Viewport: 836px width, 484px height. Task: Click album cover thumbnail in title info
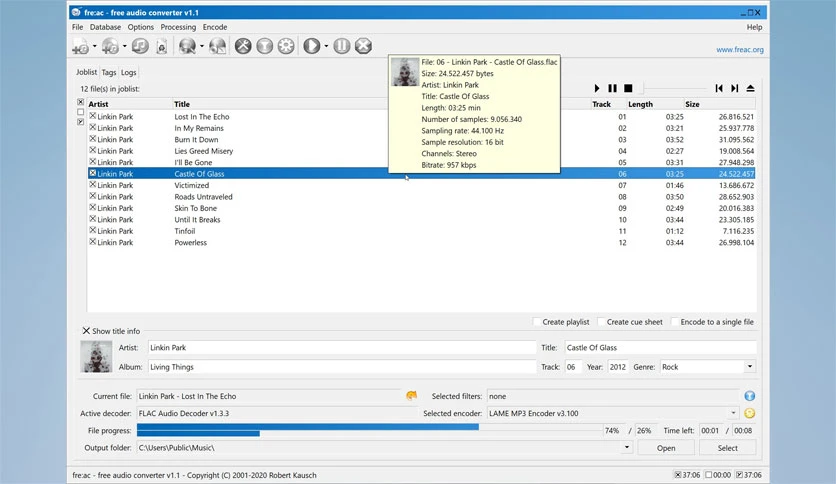tap(96, 357)
